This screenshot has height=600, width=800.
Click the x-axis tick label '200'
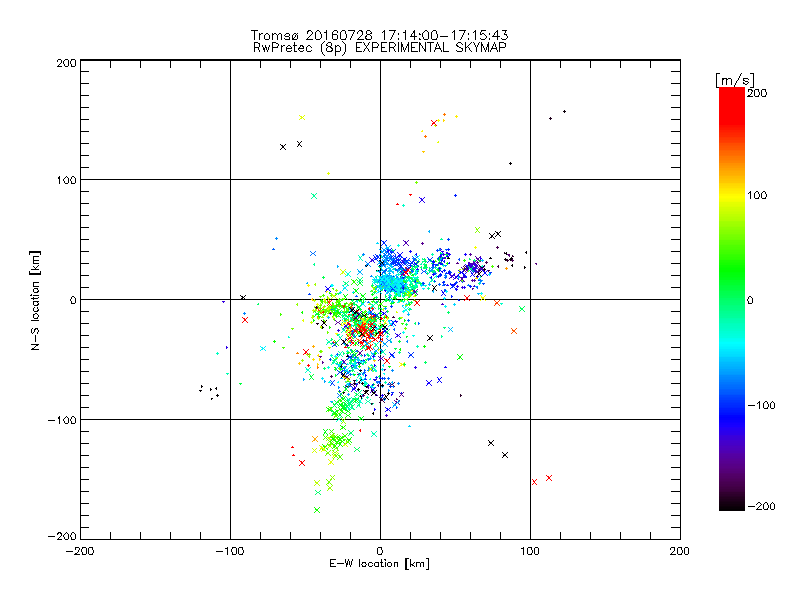[680, 551]
